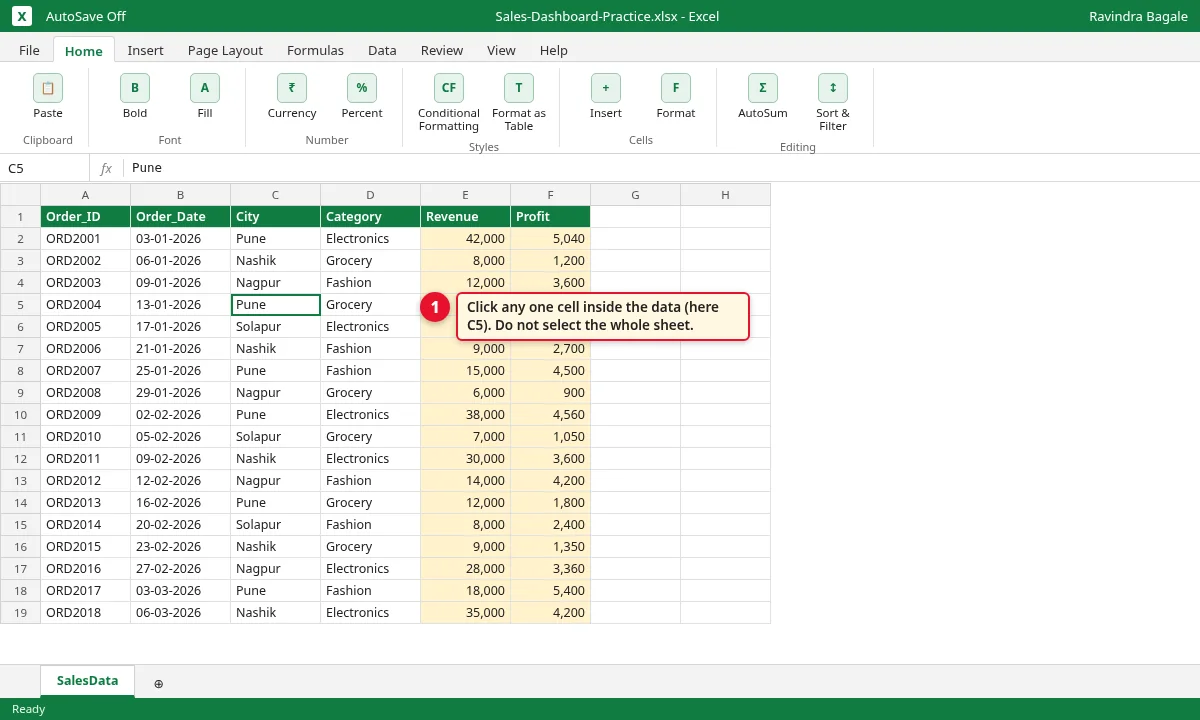This screenshot has width=1200, height=720.
Task: Select the date cell 09-02-2026
Action: (x=181, y=459)
